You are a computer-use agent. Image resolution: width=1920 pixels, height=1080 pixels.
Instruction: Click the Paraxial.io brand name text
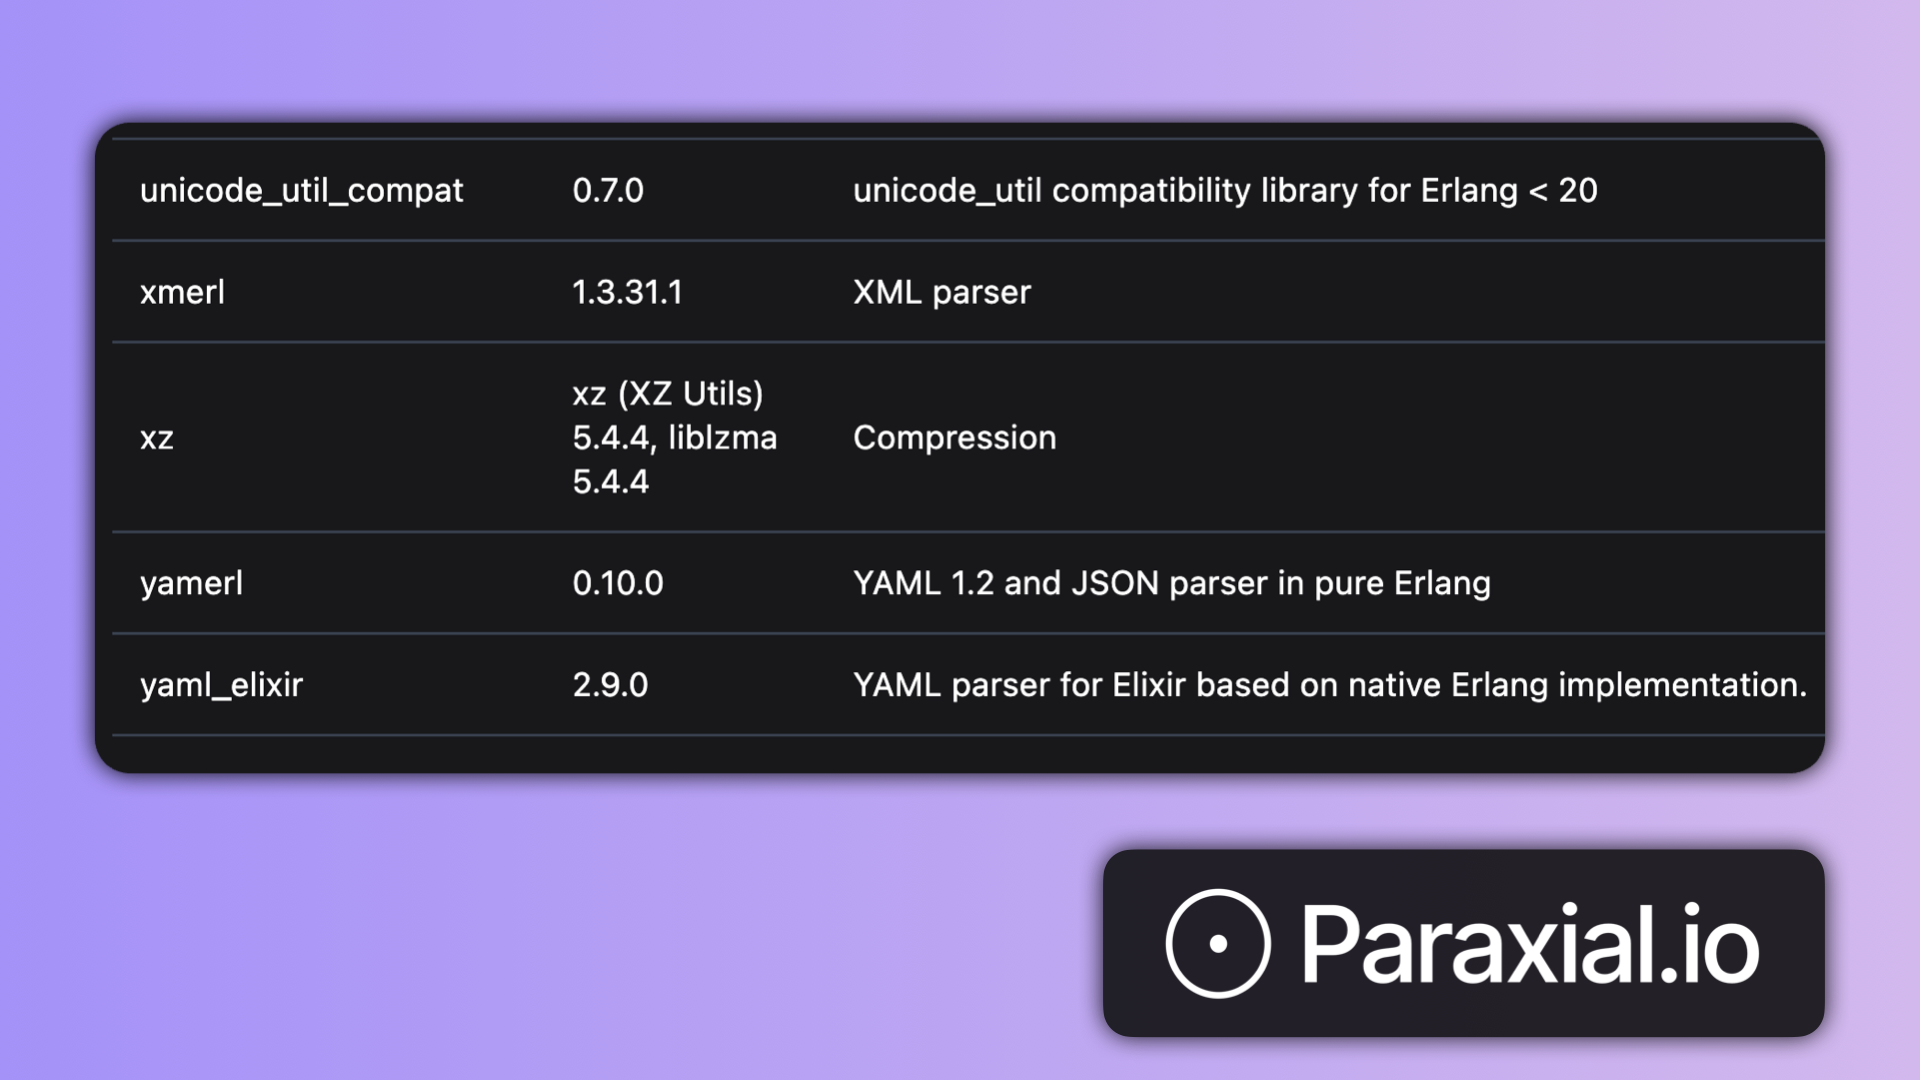click(x=1529, y=944)
